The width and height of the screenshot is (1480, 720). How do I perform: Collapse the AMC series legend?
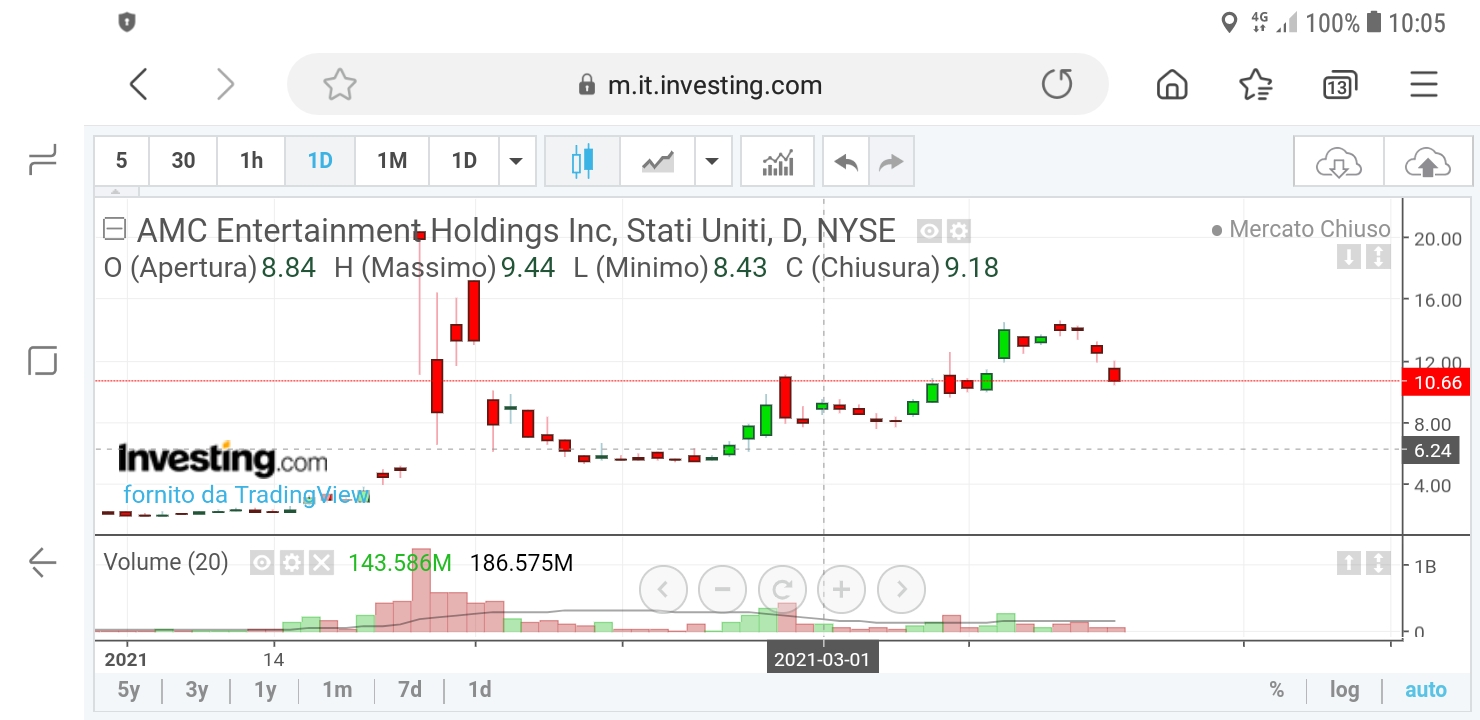(x=115, y=231)
